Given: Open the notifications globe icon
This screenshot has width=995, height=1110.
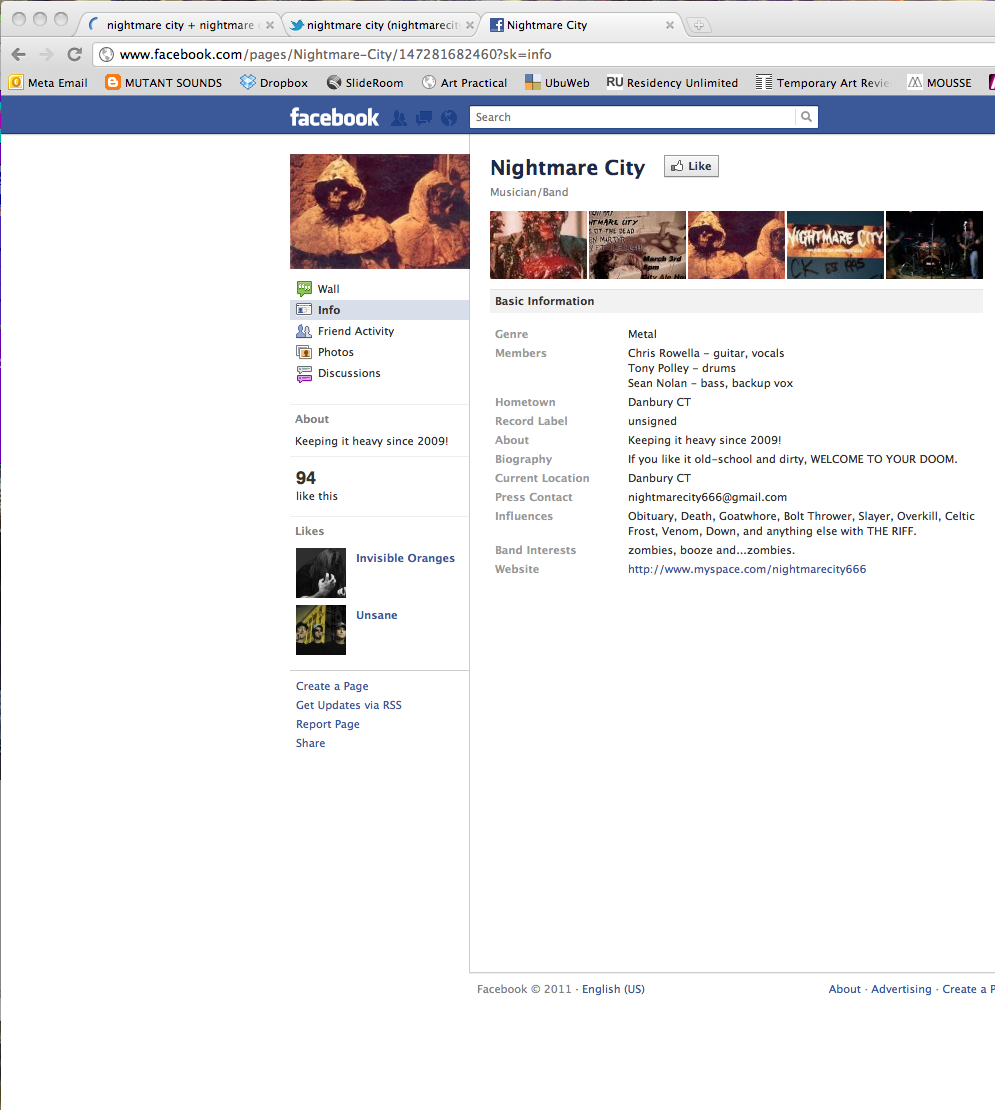Looking at the screenshot, I should pyautogui.click(x=449, y=118).
